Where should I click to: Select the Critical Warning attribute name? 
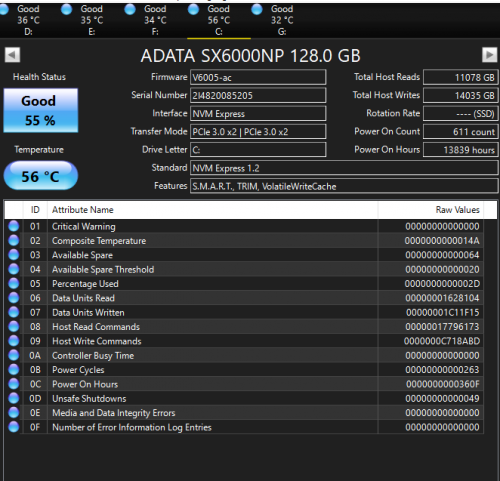tap(84, 226)
